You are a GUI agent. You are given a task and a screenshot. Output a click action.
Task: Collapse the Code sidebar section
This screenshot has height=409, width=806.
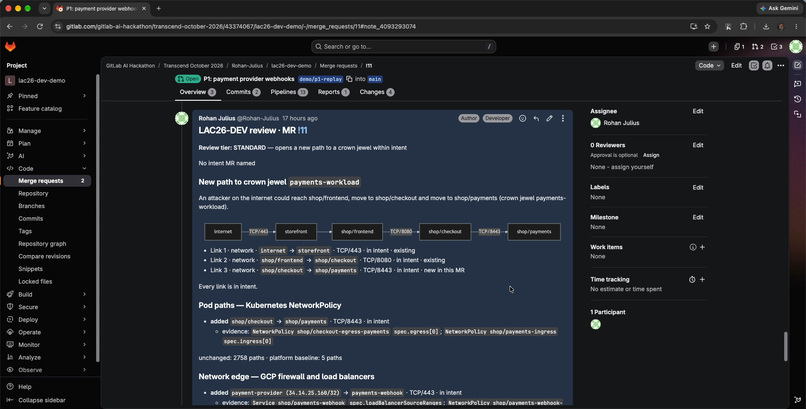(x=84, y=169)
